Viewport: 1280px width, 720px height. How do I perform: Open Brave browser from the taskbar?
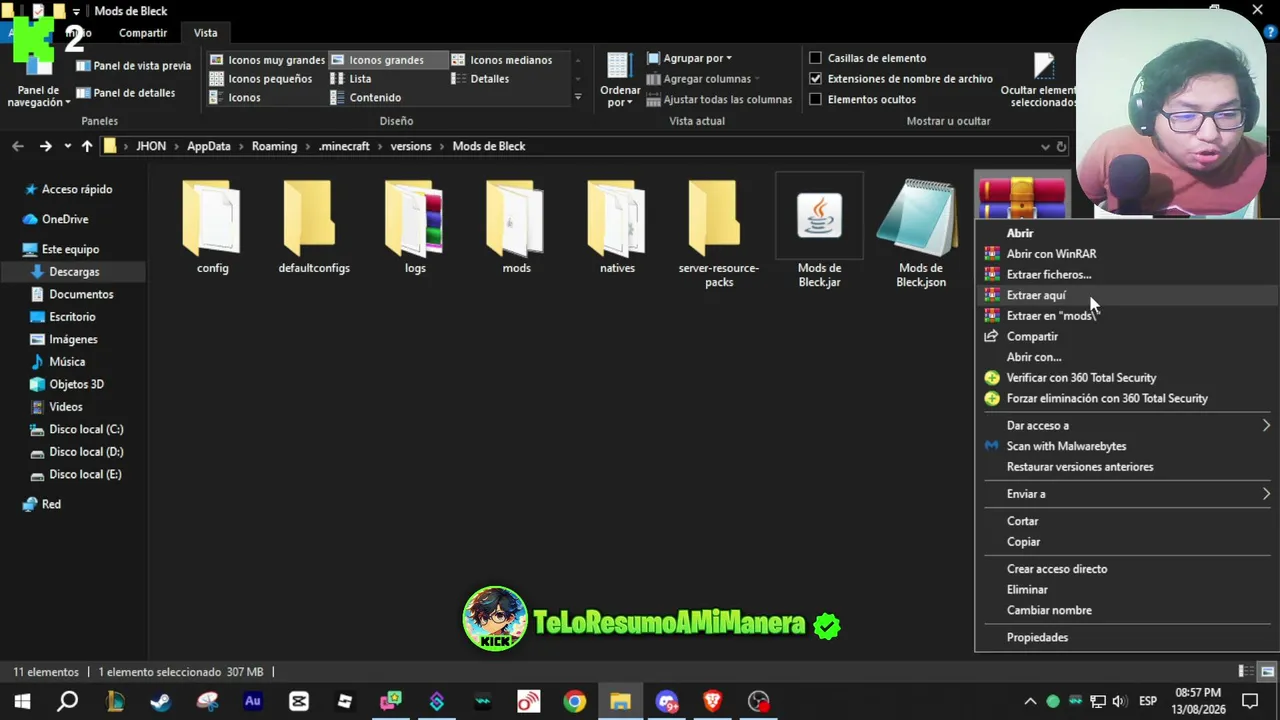(713, 701)
